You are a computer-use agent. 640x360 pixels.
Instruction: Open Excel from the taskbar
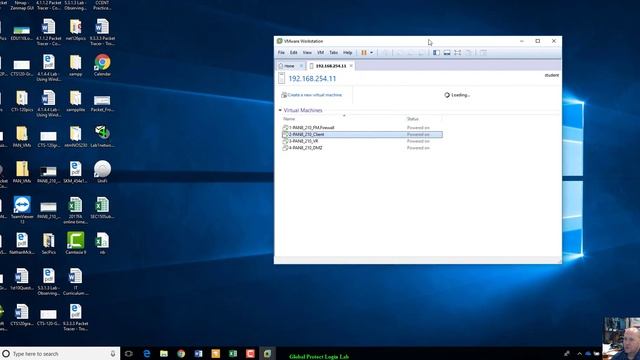coord(233,353)
